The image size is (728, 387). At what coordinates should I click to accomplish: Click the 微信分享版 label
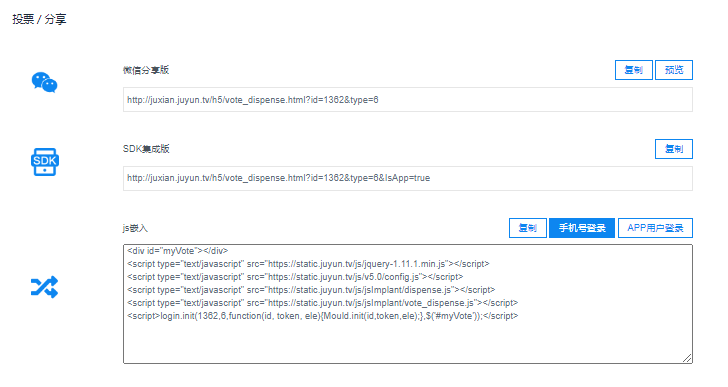[x=146, y=70]
